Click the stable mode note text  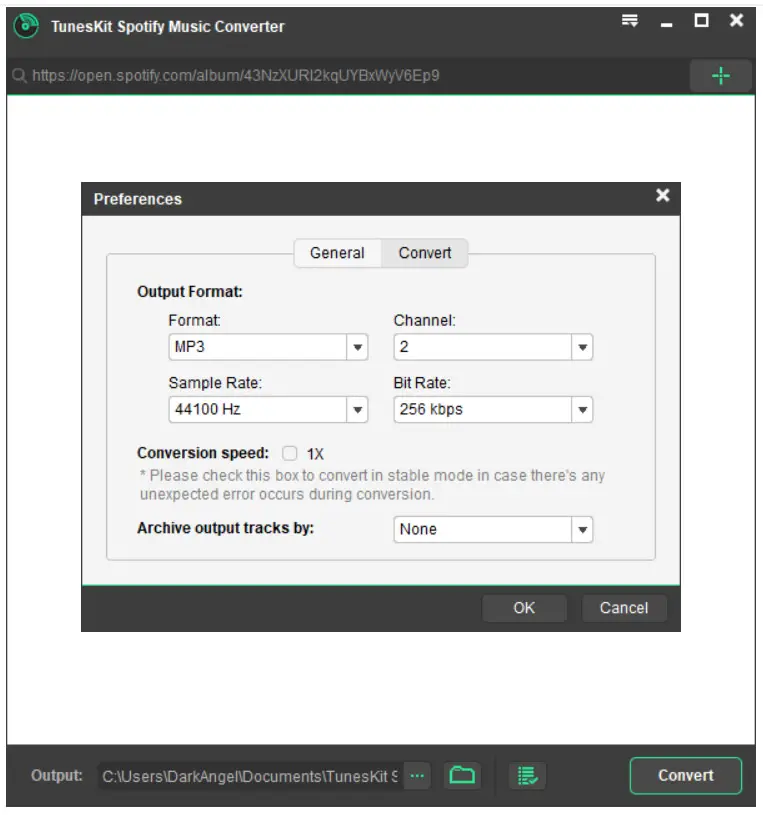click(x=372, y=485)
